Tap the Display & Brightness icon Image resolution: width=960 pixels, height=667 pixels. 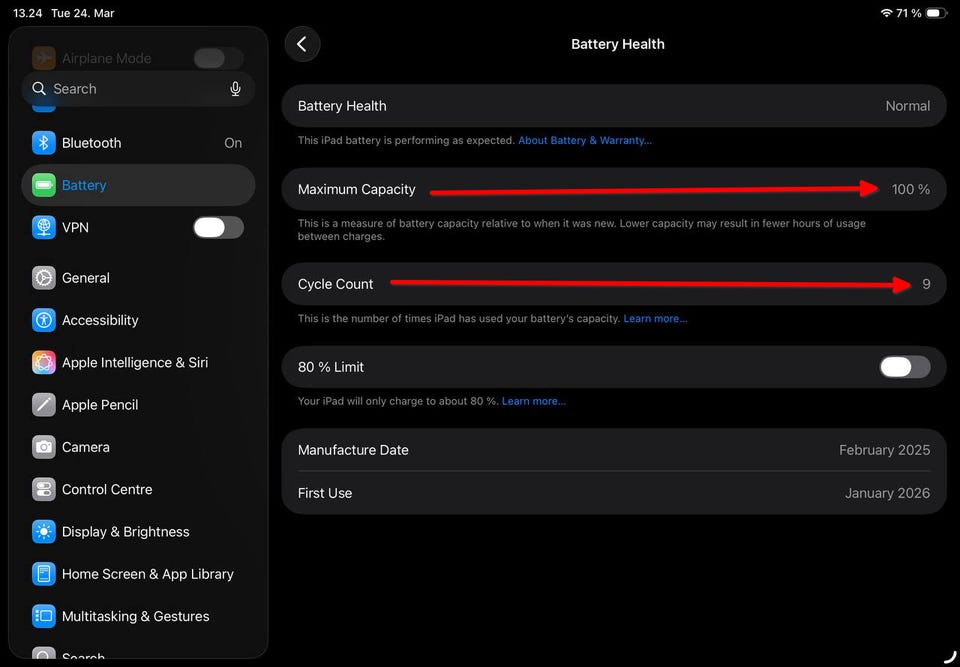(43, 532)
